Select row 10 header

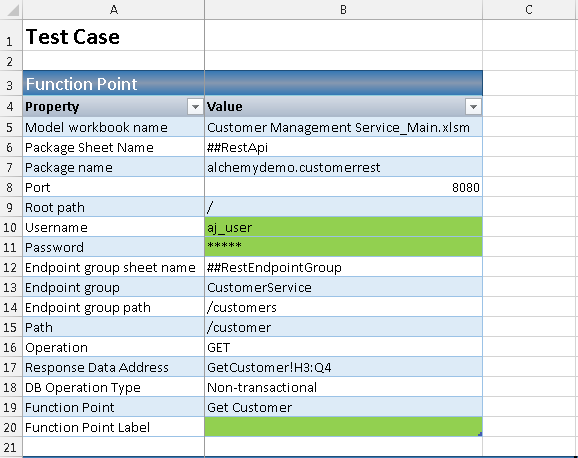coord(10,227)
